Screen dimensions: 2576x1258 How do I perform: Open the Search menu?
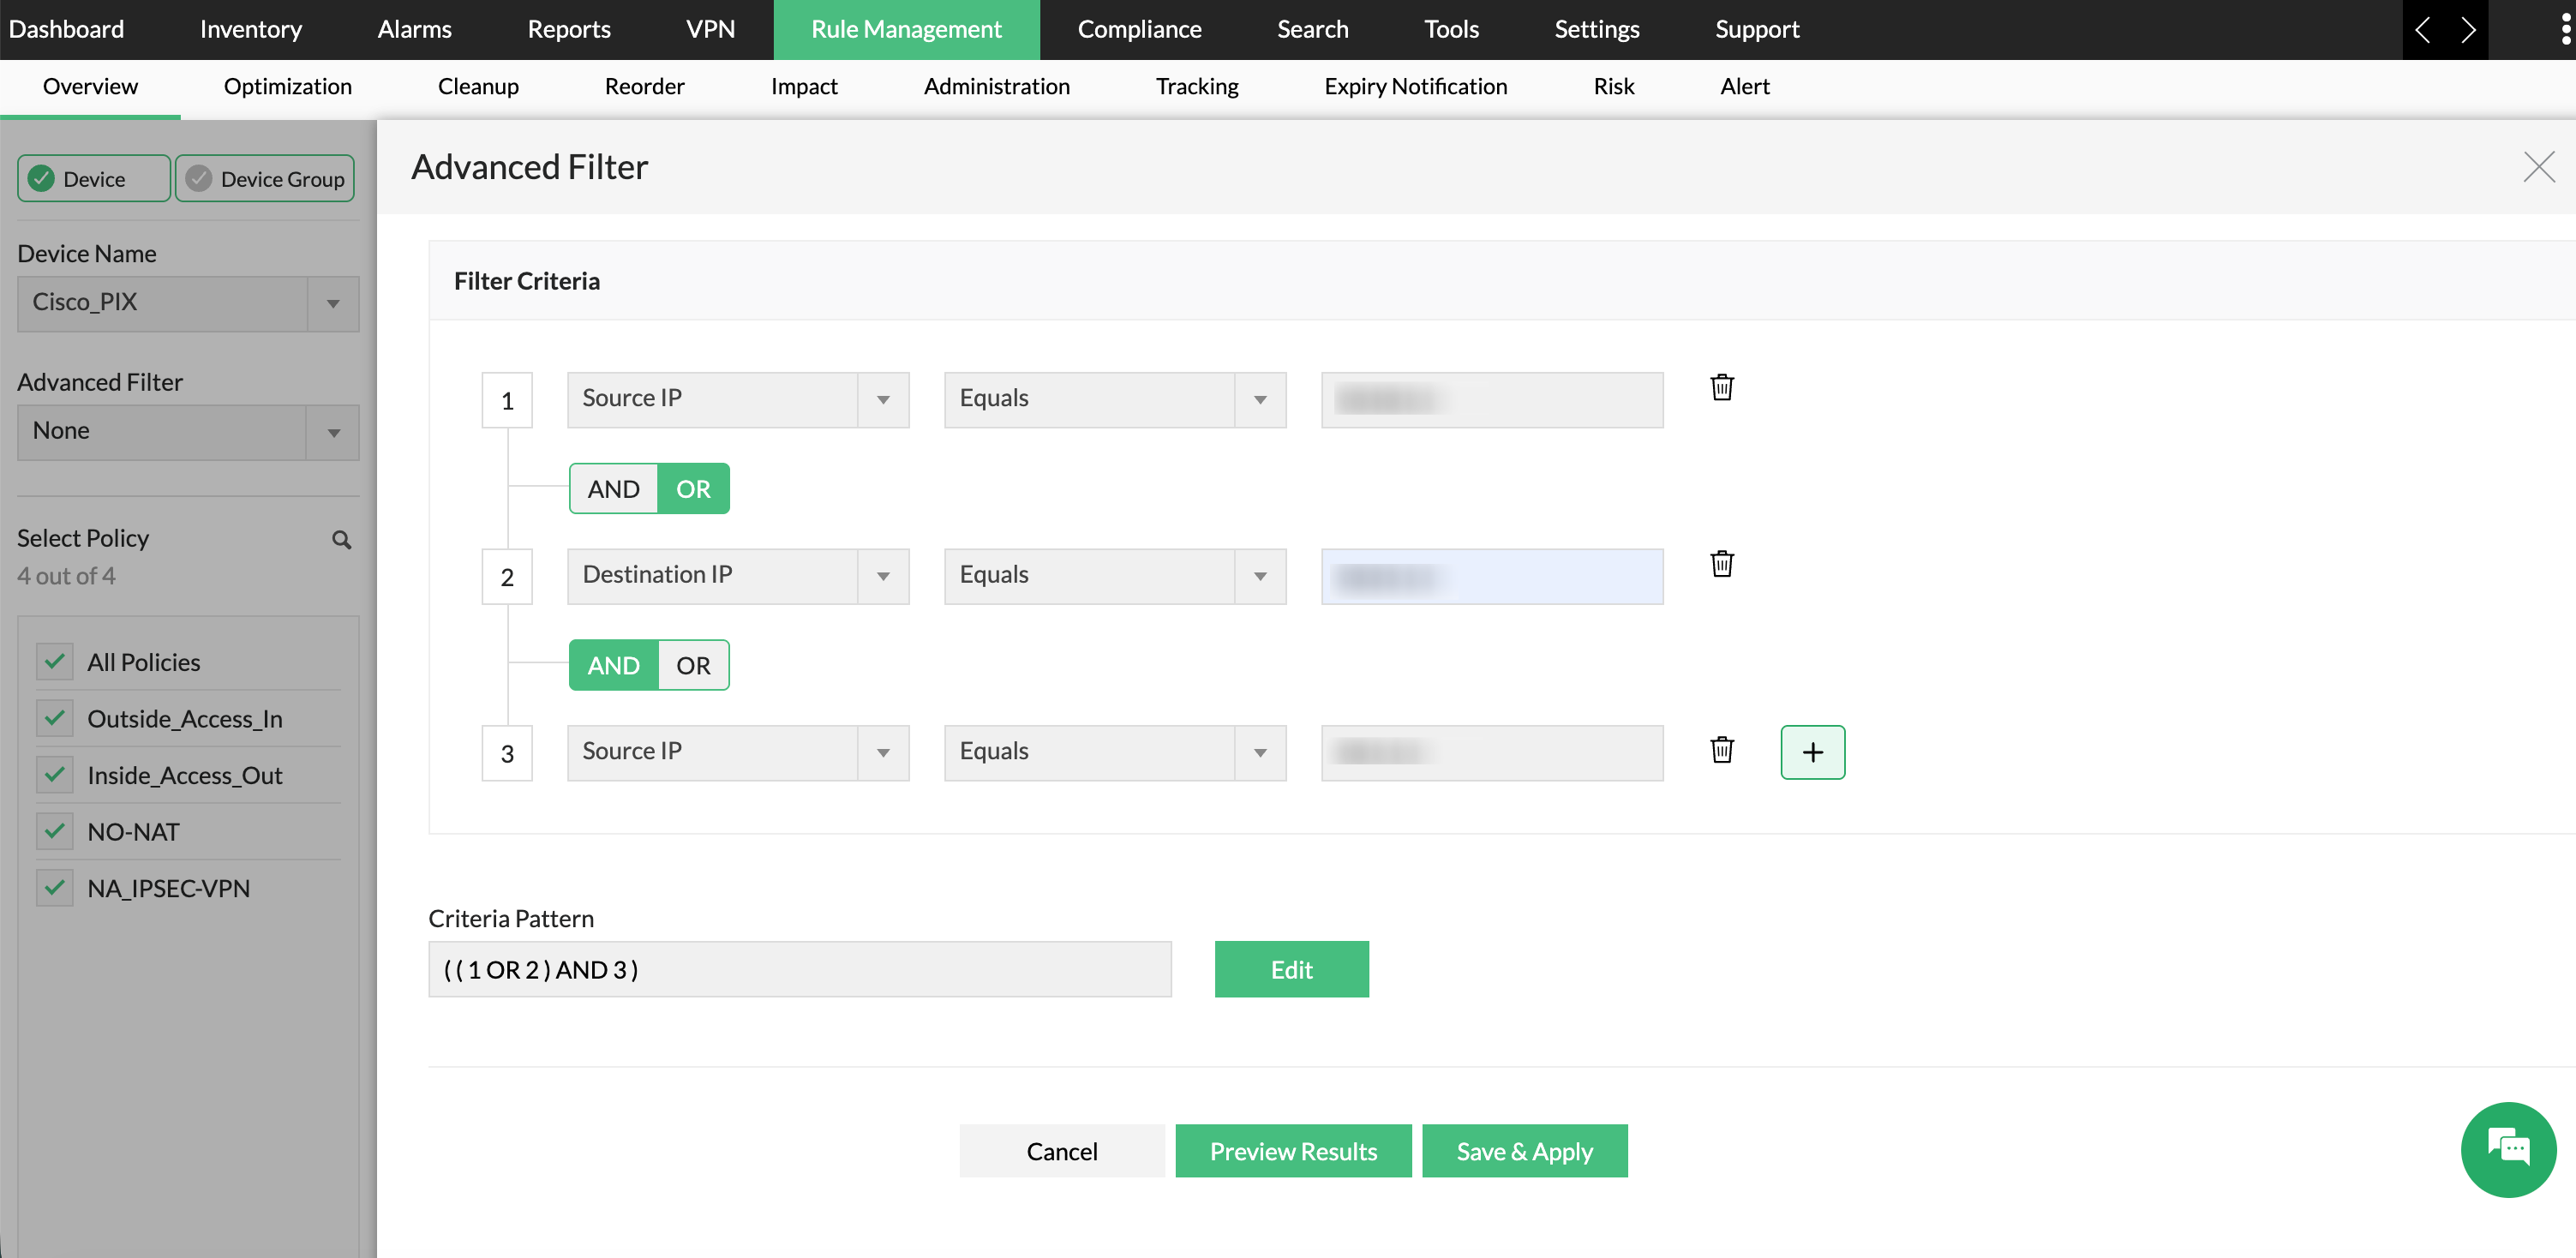[1312, 29]
